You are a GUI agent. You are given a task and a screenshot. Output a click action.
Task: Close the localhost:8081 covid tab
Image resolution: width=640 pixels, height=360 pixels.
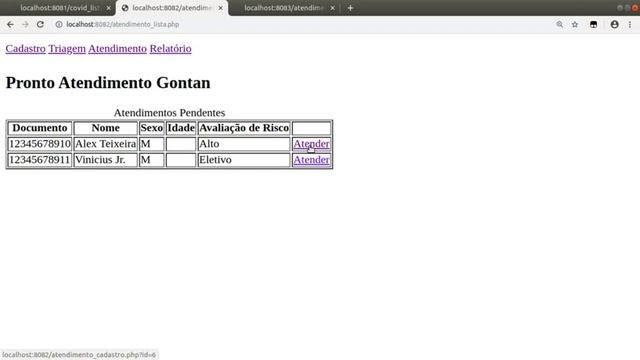point(109,8)
